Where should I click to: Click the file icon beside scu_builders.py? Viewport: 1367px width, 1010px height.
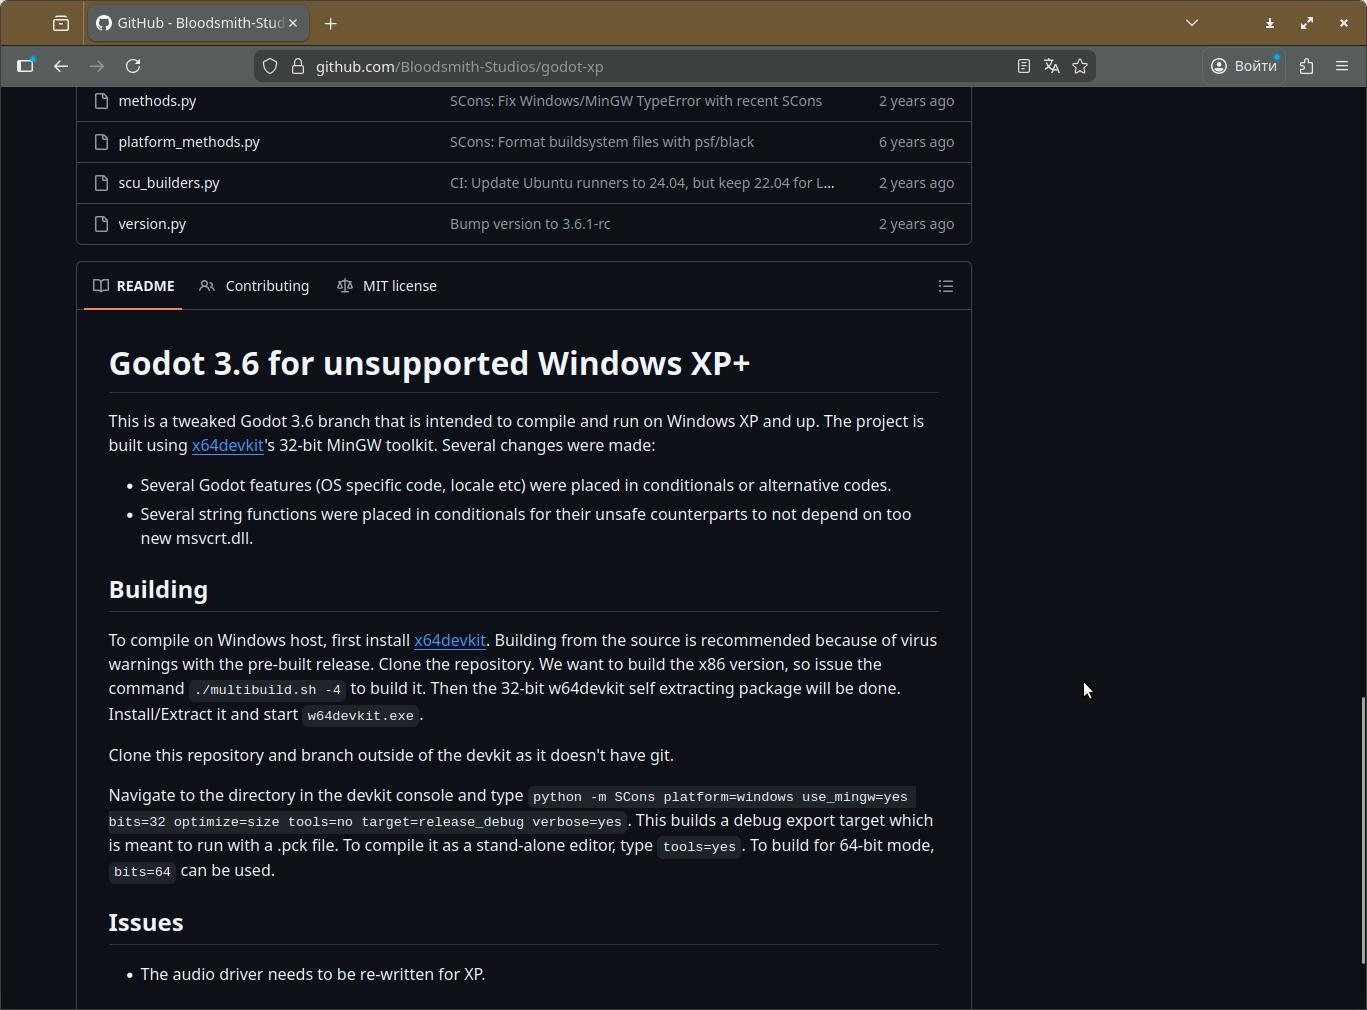(x=100, y=183)
